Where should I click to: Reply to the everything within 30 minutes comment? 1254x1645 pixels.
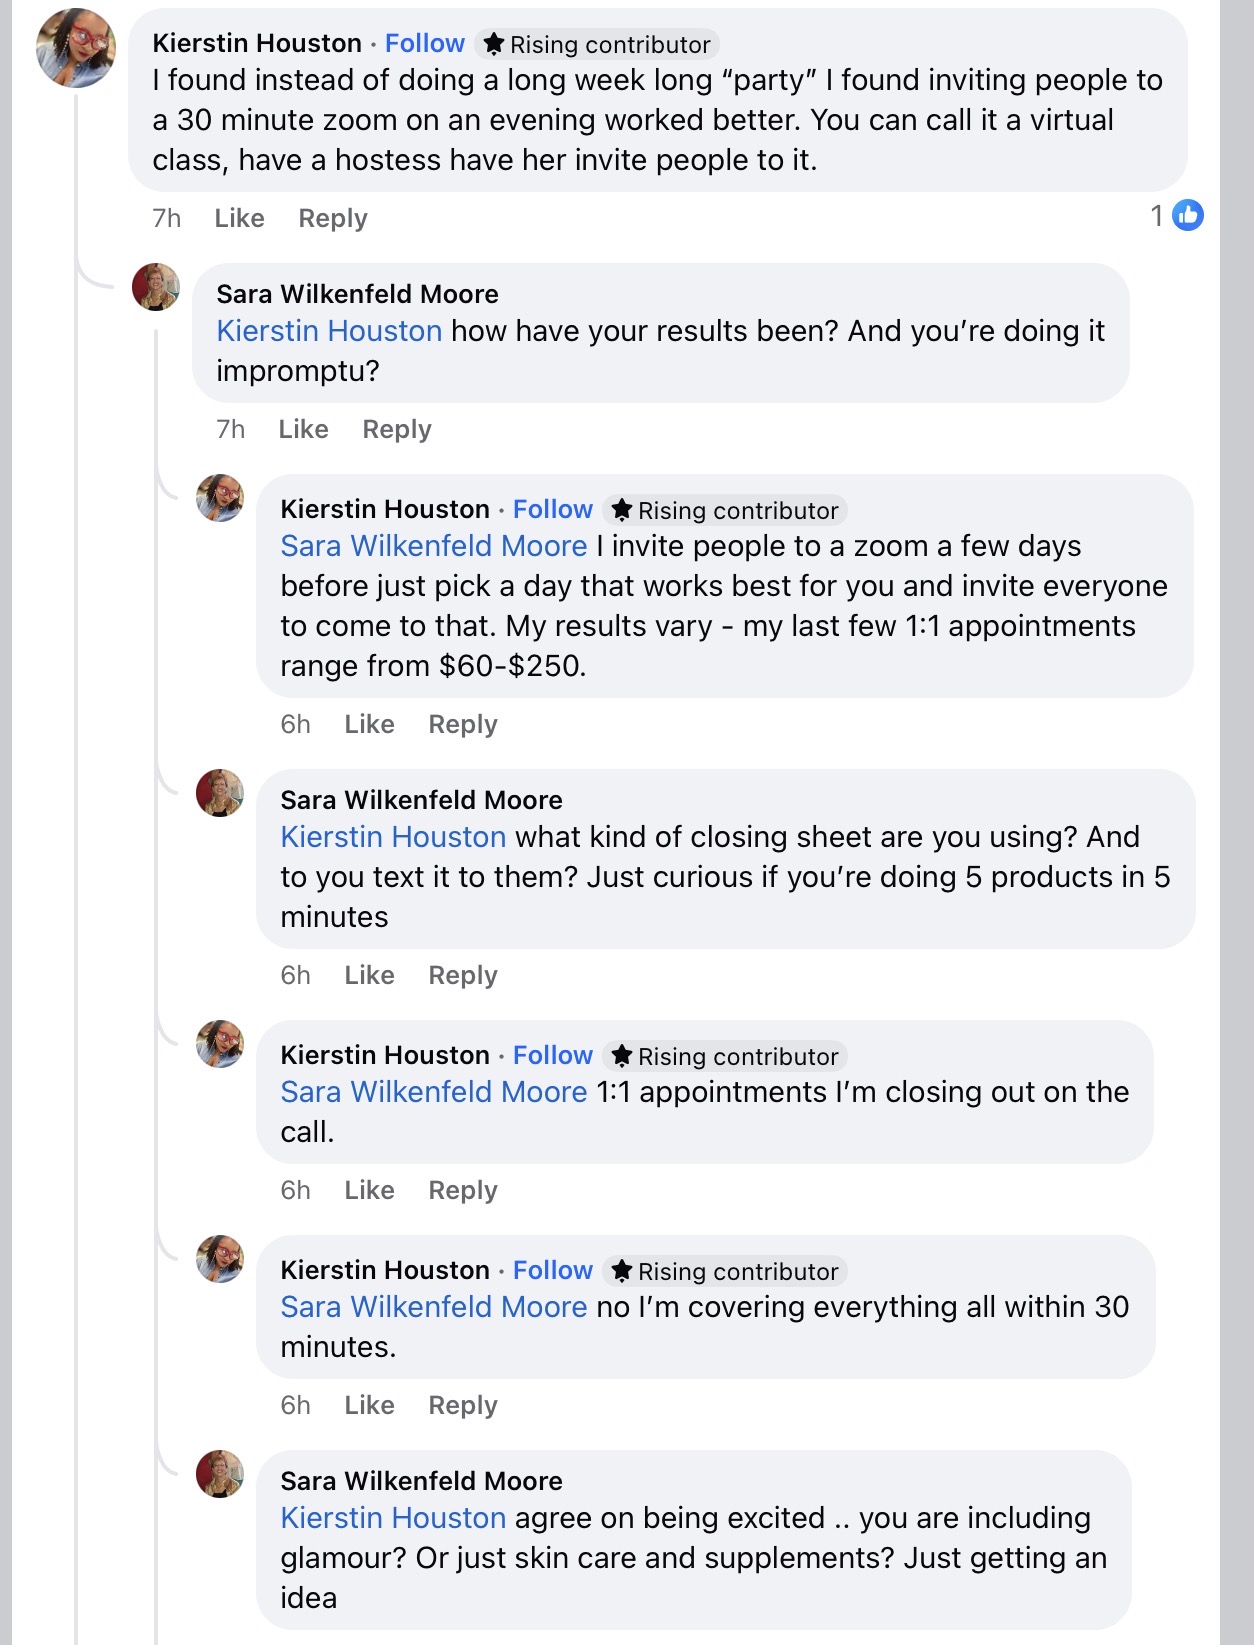(x=462, y=1405)
